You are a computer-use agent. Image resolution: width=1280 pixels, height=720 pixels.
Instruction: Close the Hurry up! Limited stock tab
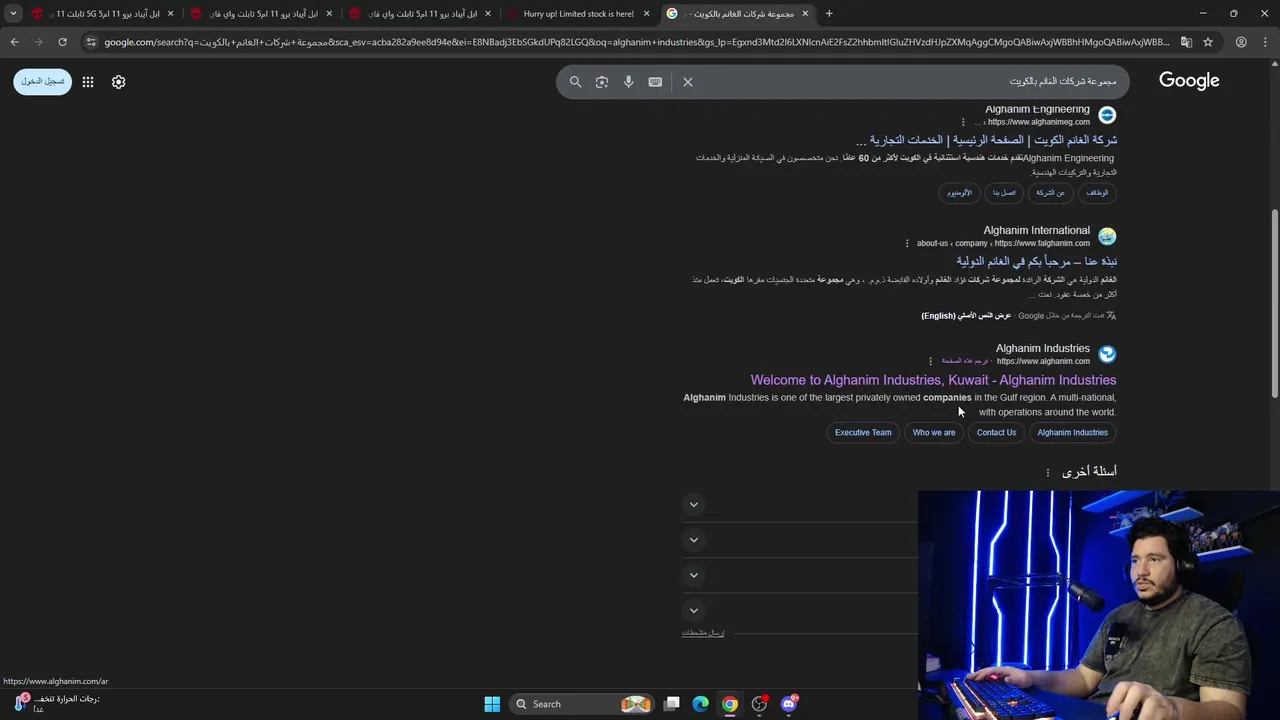tap(647, 14)
